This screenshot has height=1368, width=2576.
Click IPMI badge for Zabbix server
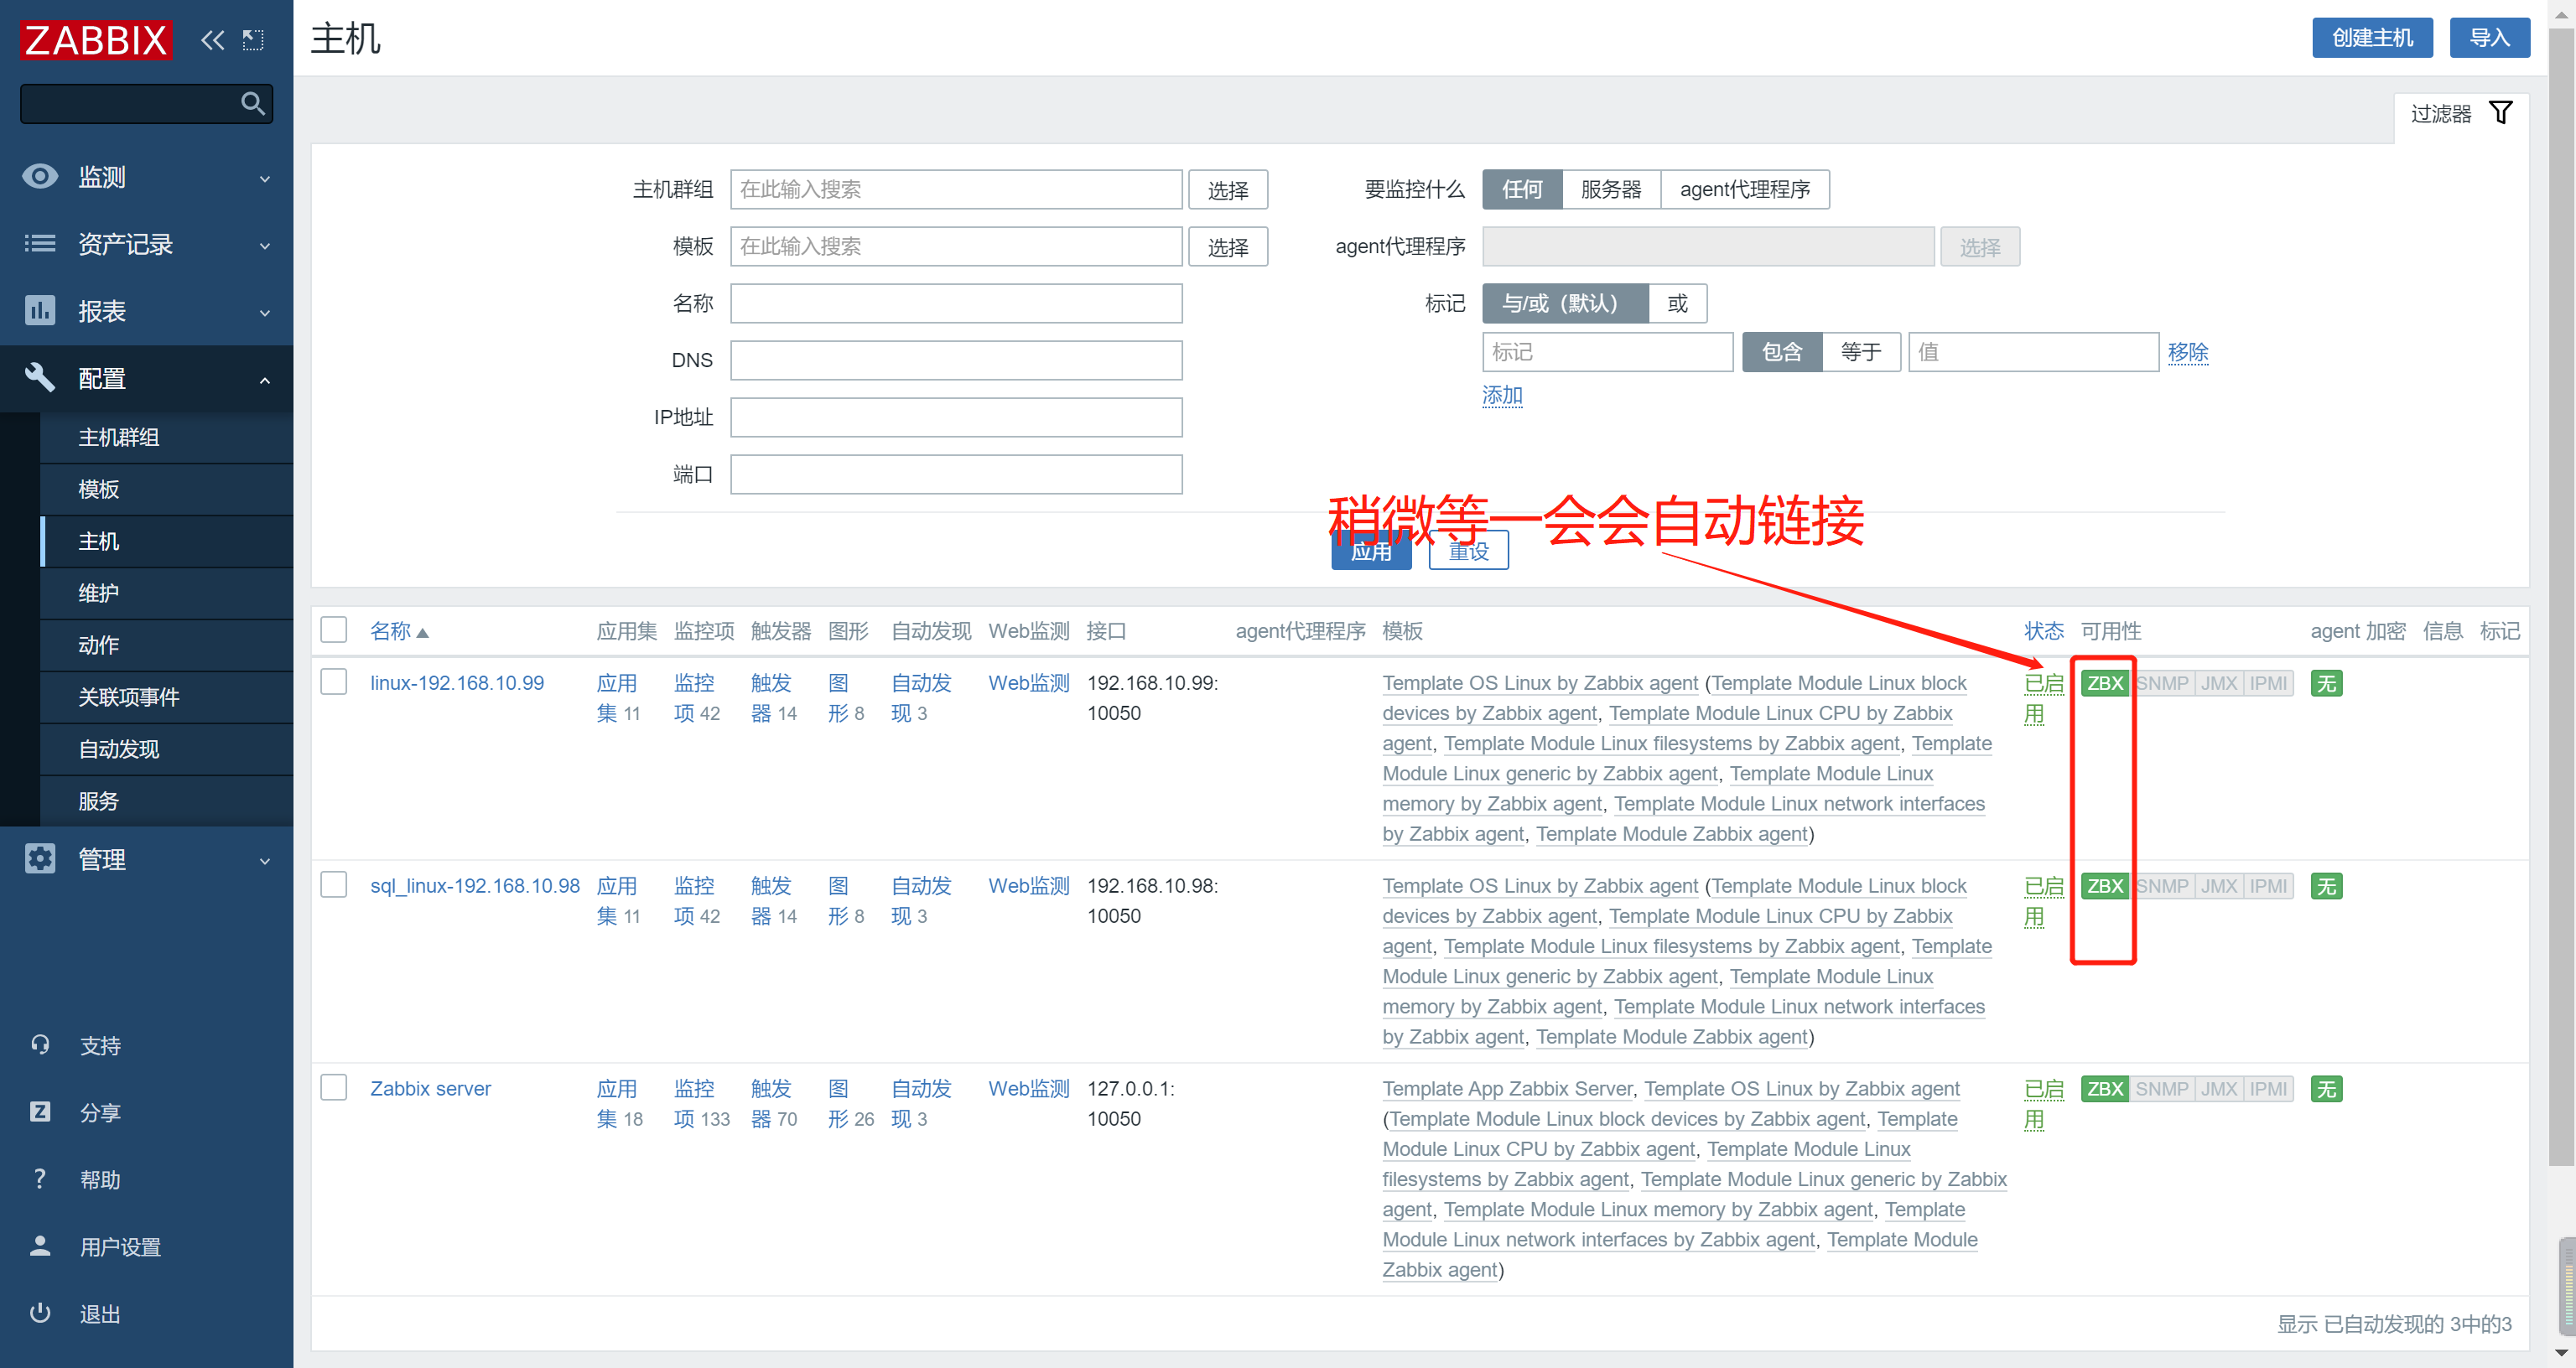point(2268,1089)
